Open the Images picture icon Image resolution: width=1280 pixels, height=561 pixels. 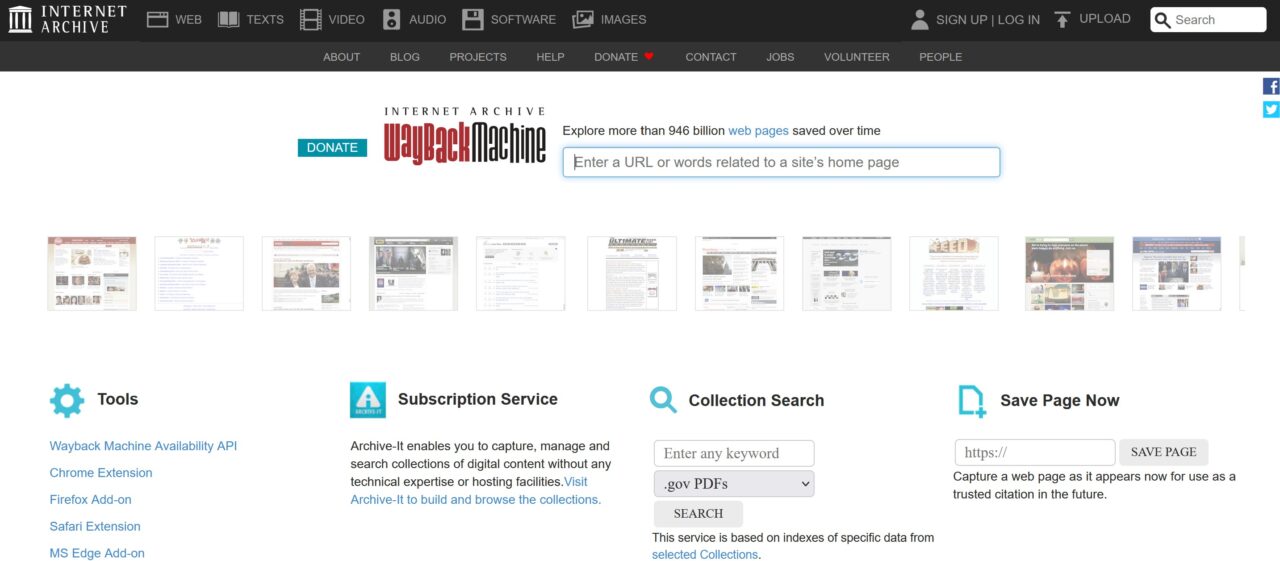tap(583, 19)
